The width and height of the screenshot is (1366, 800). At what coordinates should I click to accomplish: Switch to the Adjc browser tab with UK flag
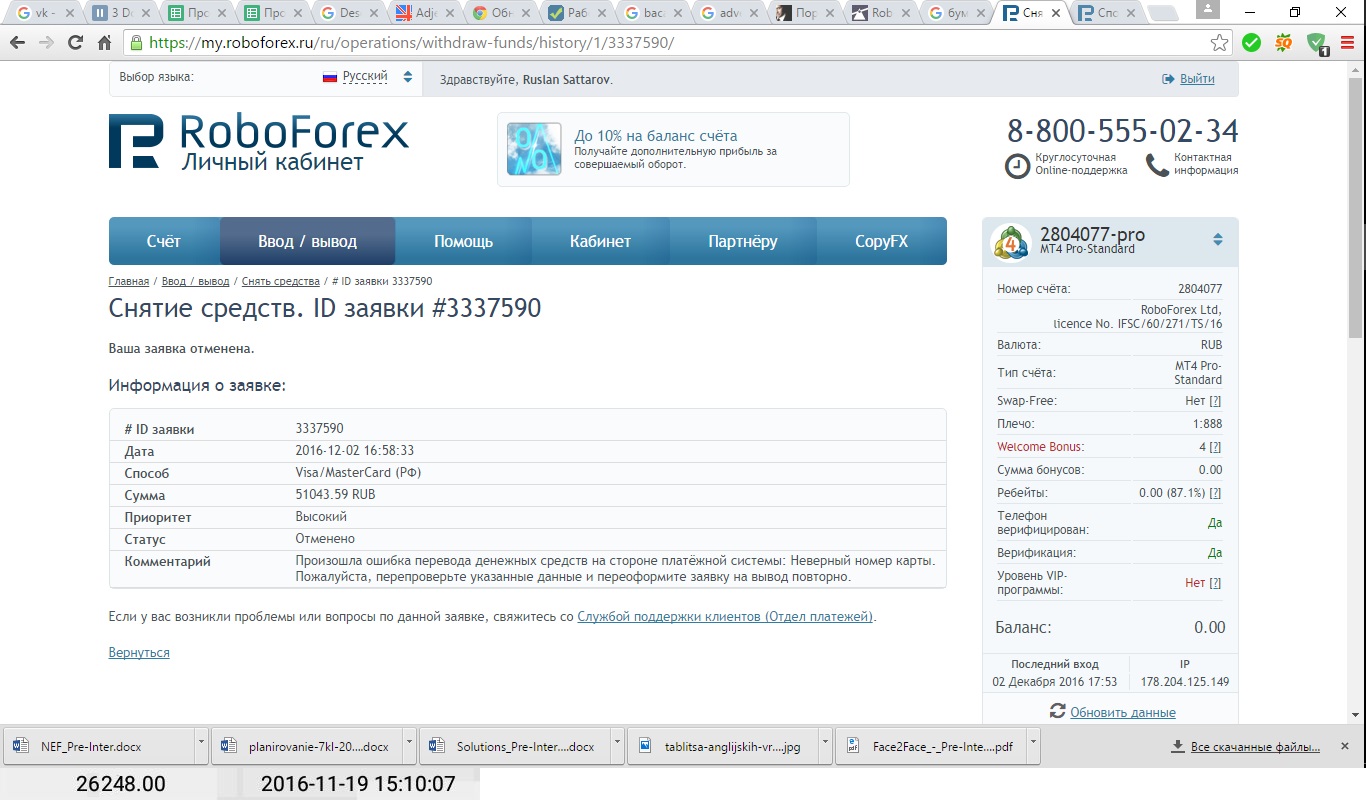tap(426, 13)
